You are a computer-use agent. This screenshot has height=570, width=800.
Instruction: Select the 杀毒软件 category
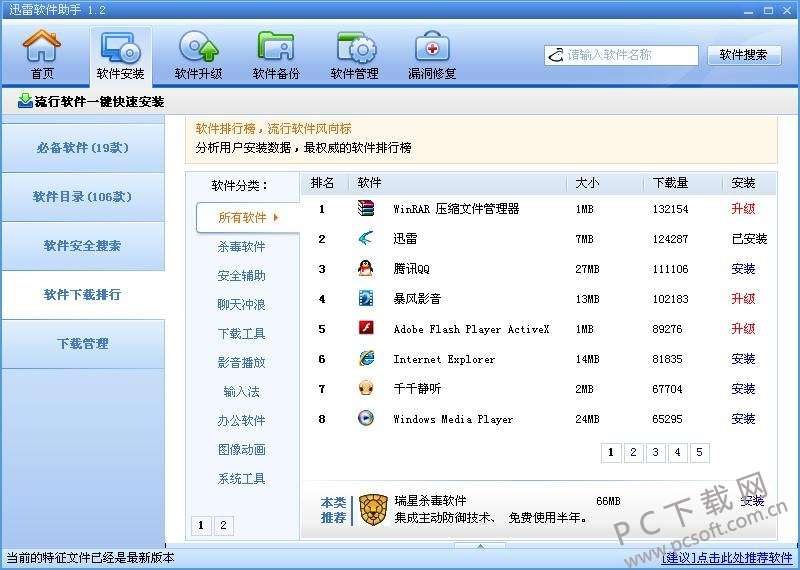coord(241,247)
